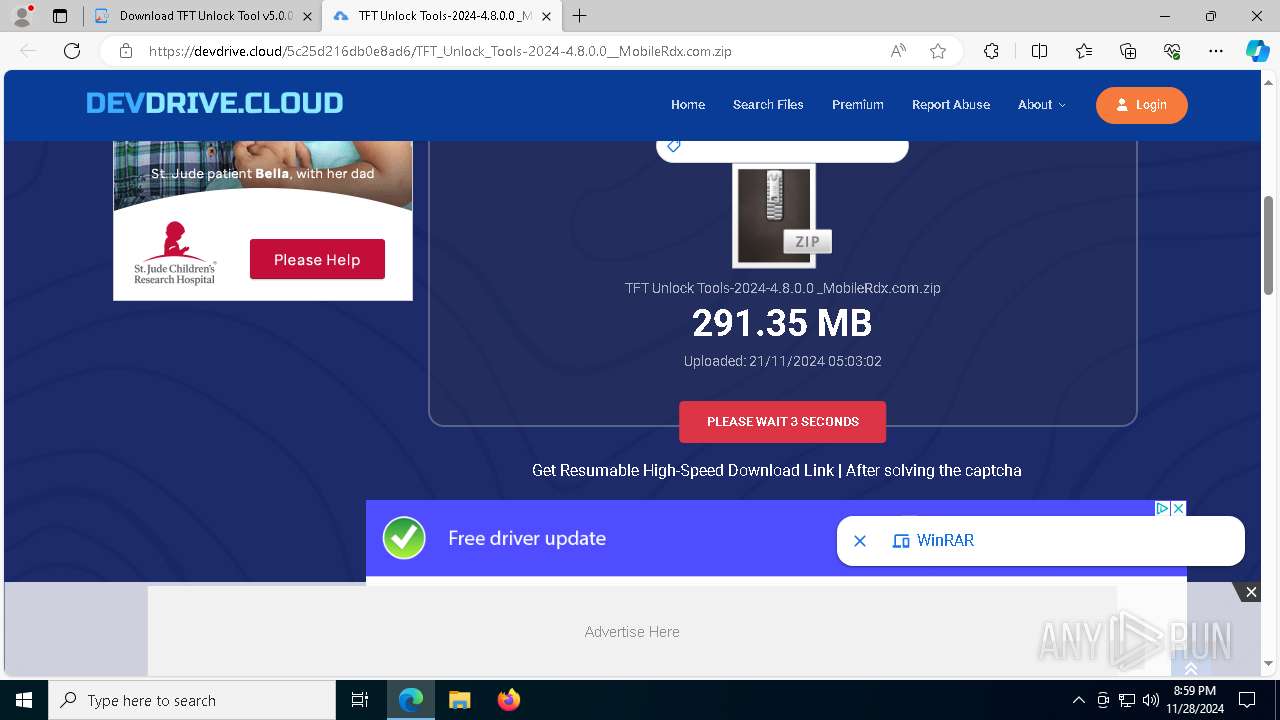Screen dimensions: 1280x720
Task: Open the Home menu item
Action: pos(688,104)
